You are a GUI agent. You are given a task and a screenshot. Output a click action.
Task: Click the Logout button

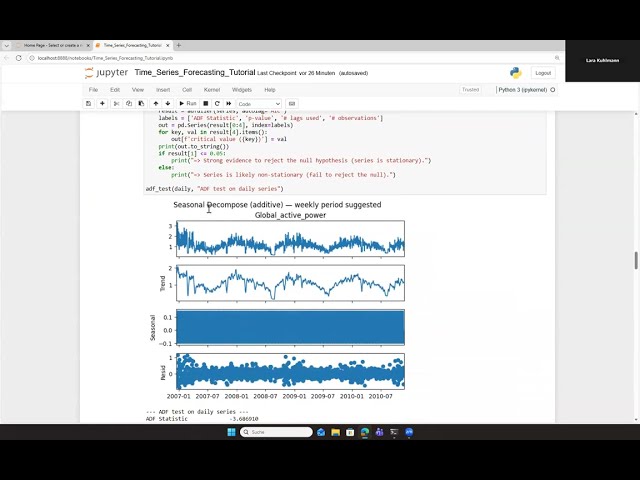tap(543, 73)
